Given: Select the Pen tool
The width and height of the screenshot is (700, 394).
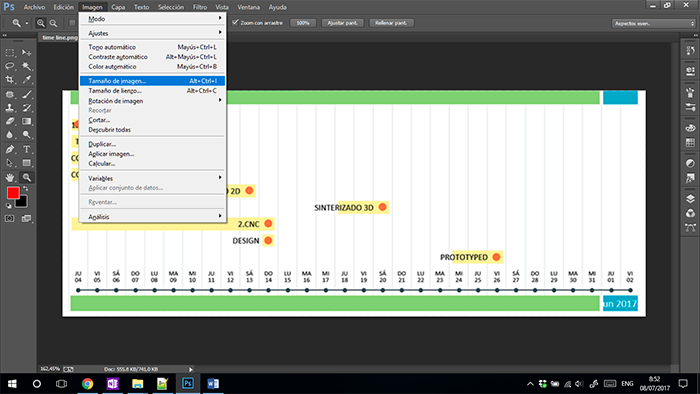Looking at the screenshot, I should [9, 149].
